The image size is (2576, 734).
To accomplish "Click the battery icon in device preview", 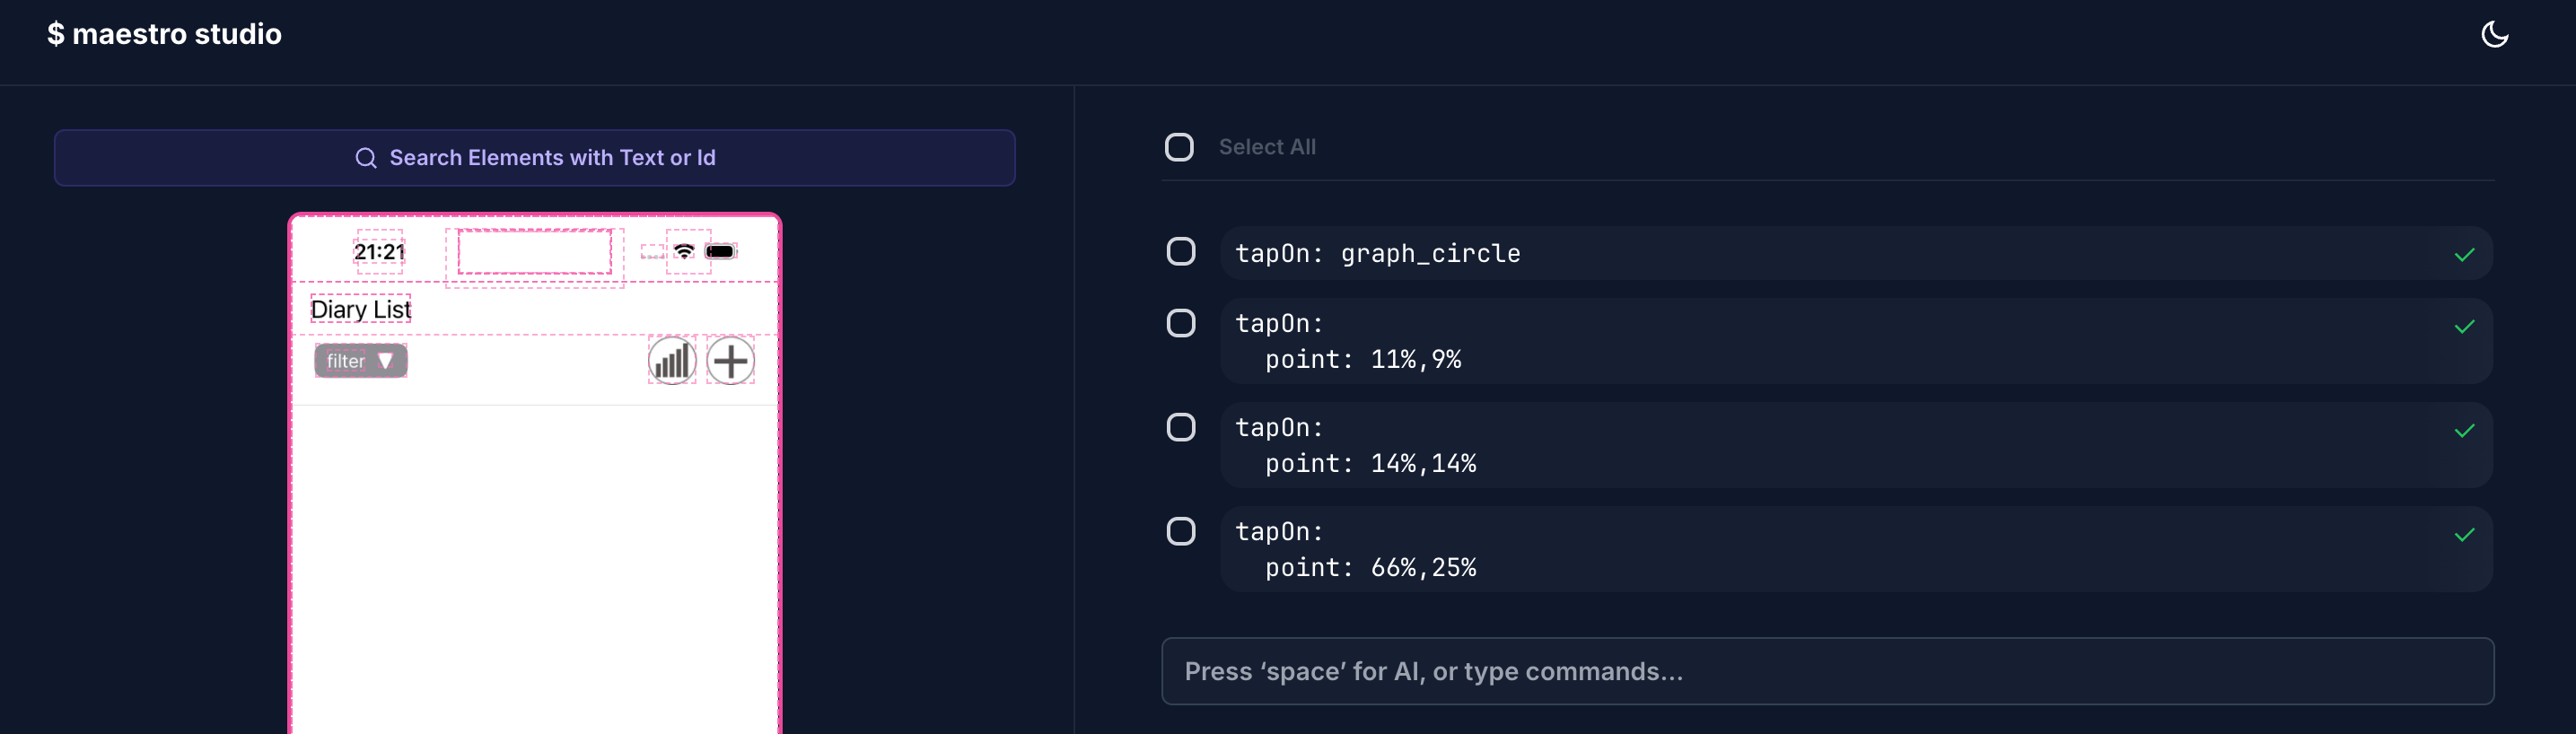I will pos(720,251).
